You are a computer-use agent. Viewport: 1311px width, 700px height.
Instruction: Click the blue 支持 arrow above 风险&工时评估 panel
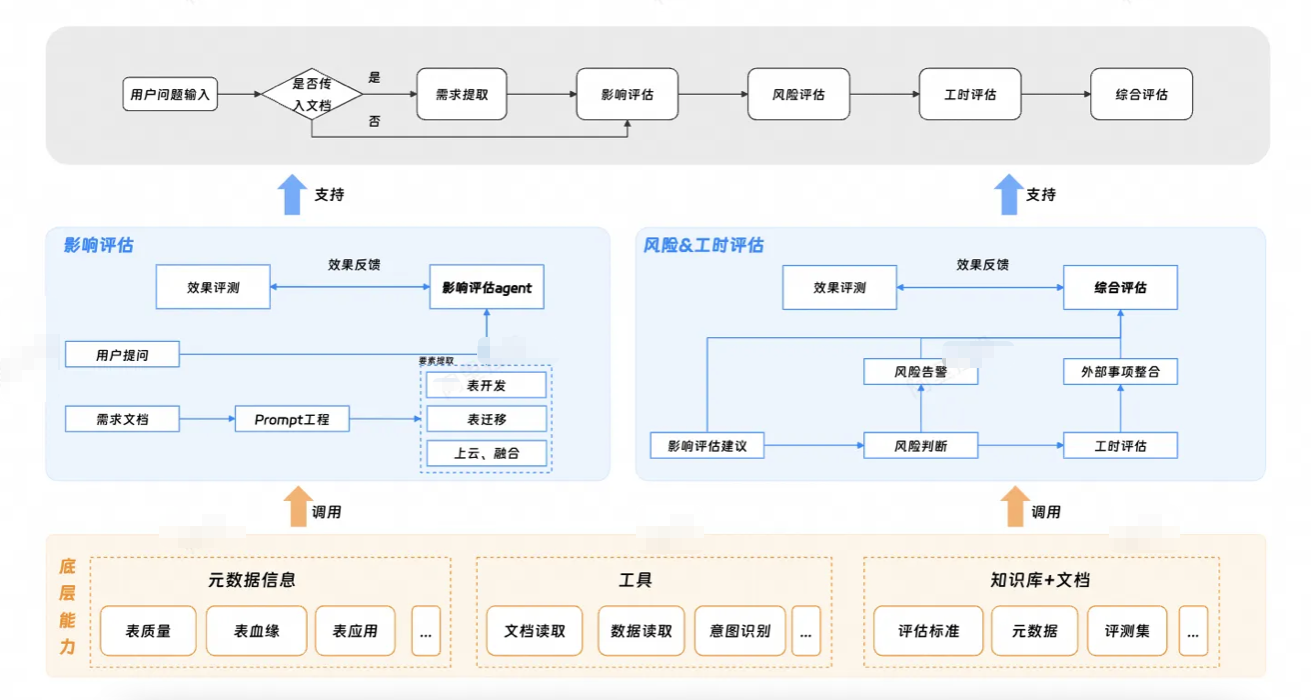[1007, 194]
